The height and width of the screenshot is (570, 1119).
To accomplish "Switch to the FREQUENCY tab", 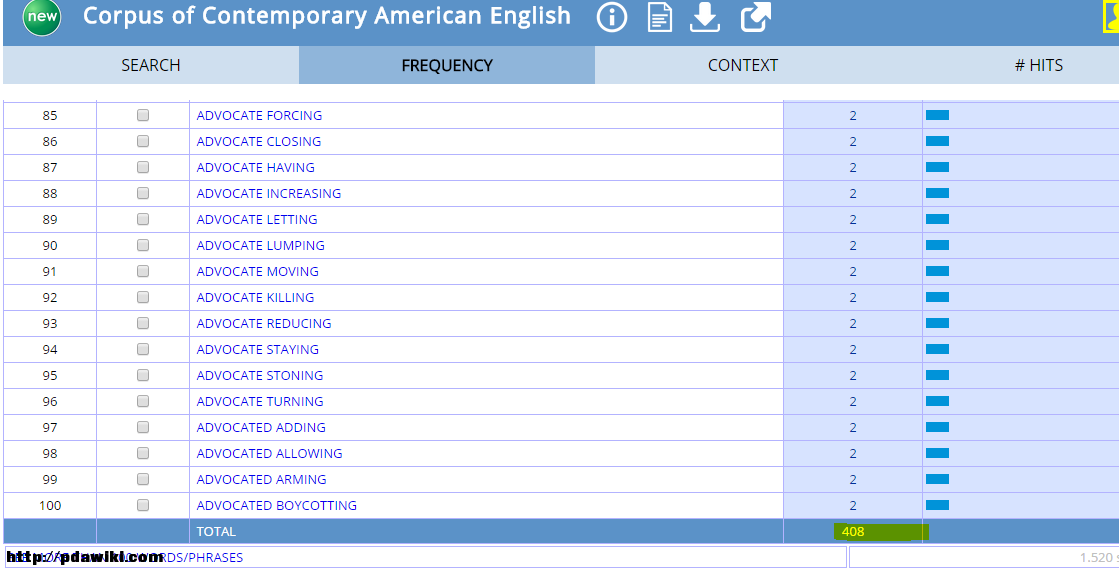I will (447, 66).
